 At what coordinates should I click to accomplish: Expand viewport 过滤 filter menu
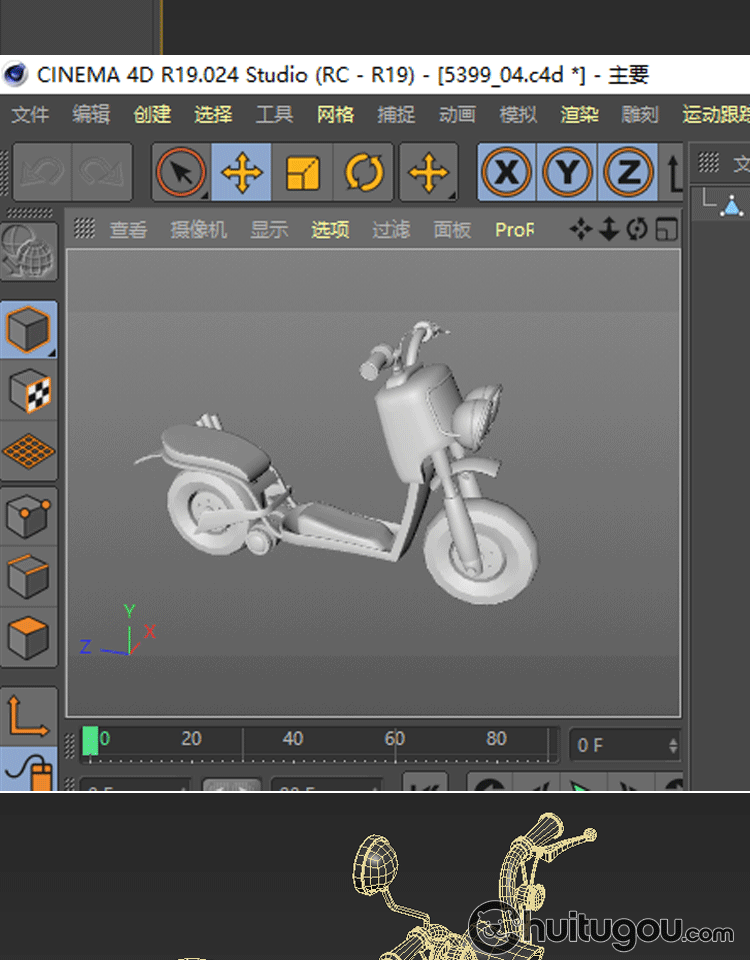point(391,230)
